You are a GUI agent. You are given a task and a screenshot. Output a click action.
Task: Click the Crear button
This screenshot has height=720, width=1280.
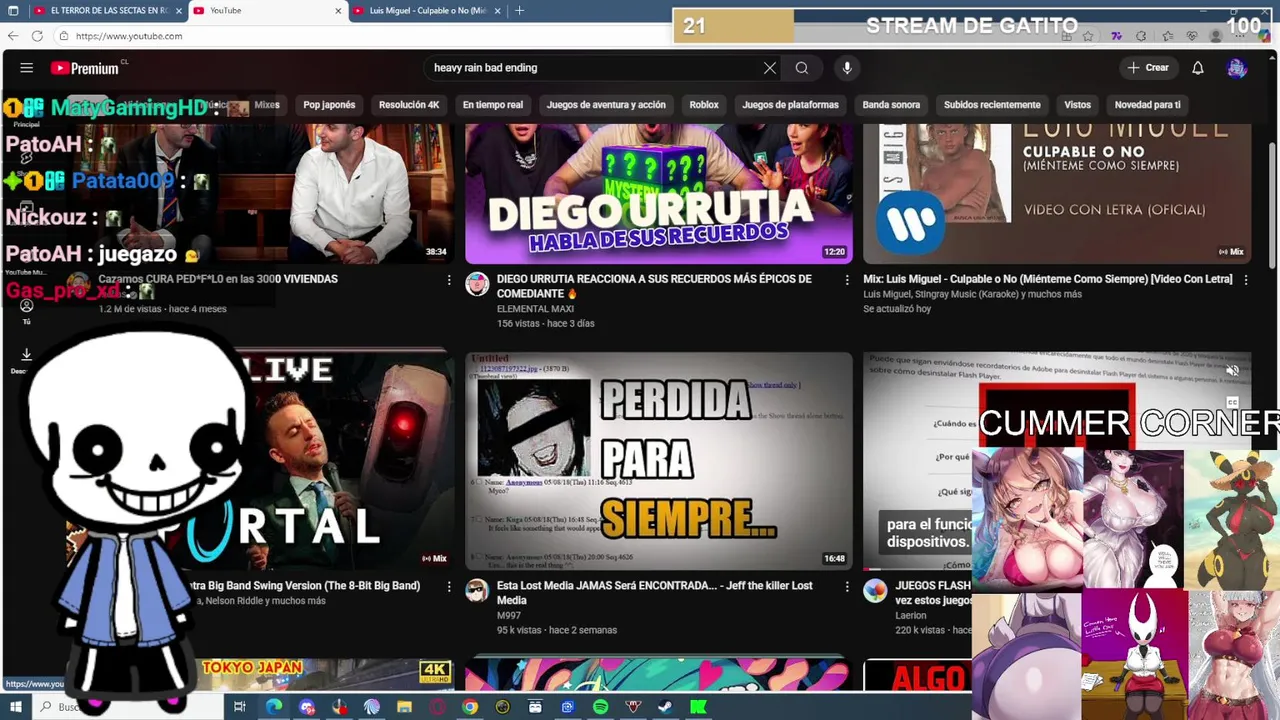1147,68
